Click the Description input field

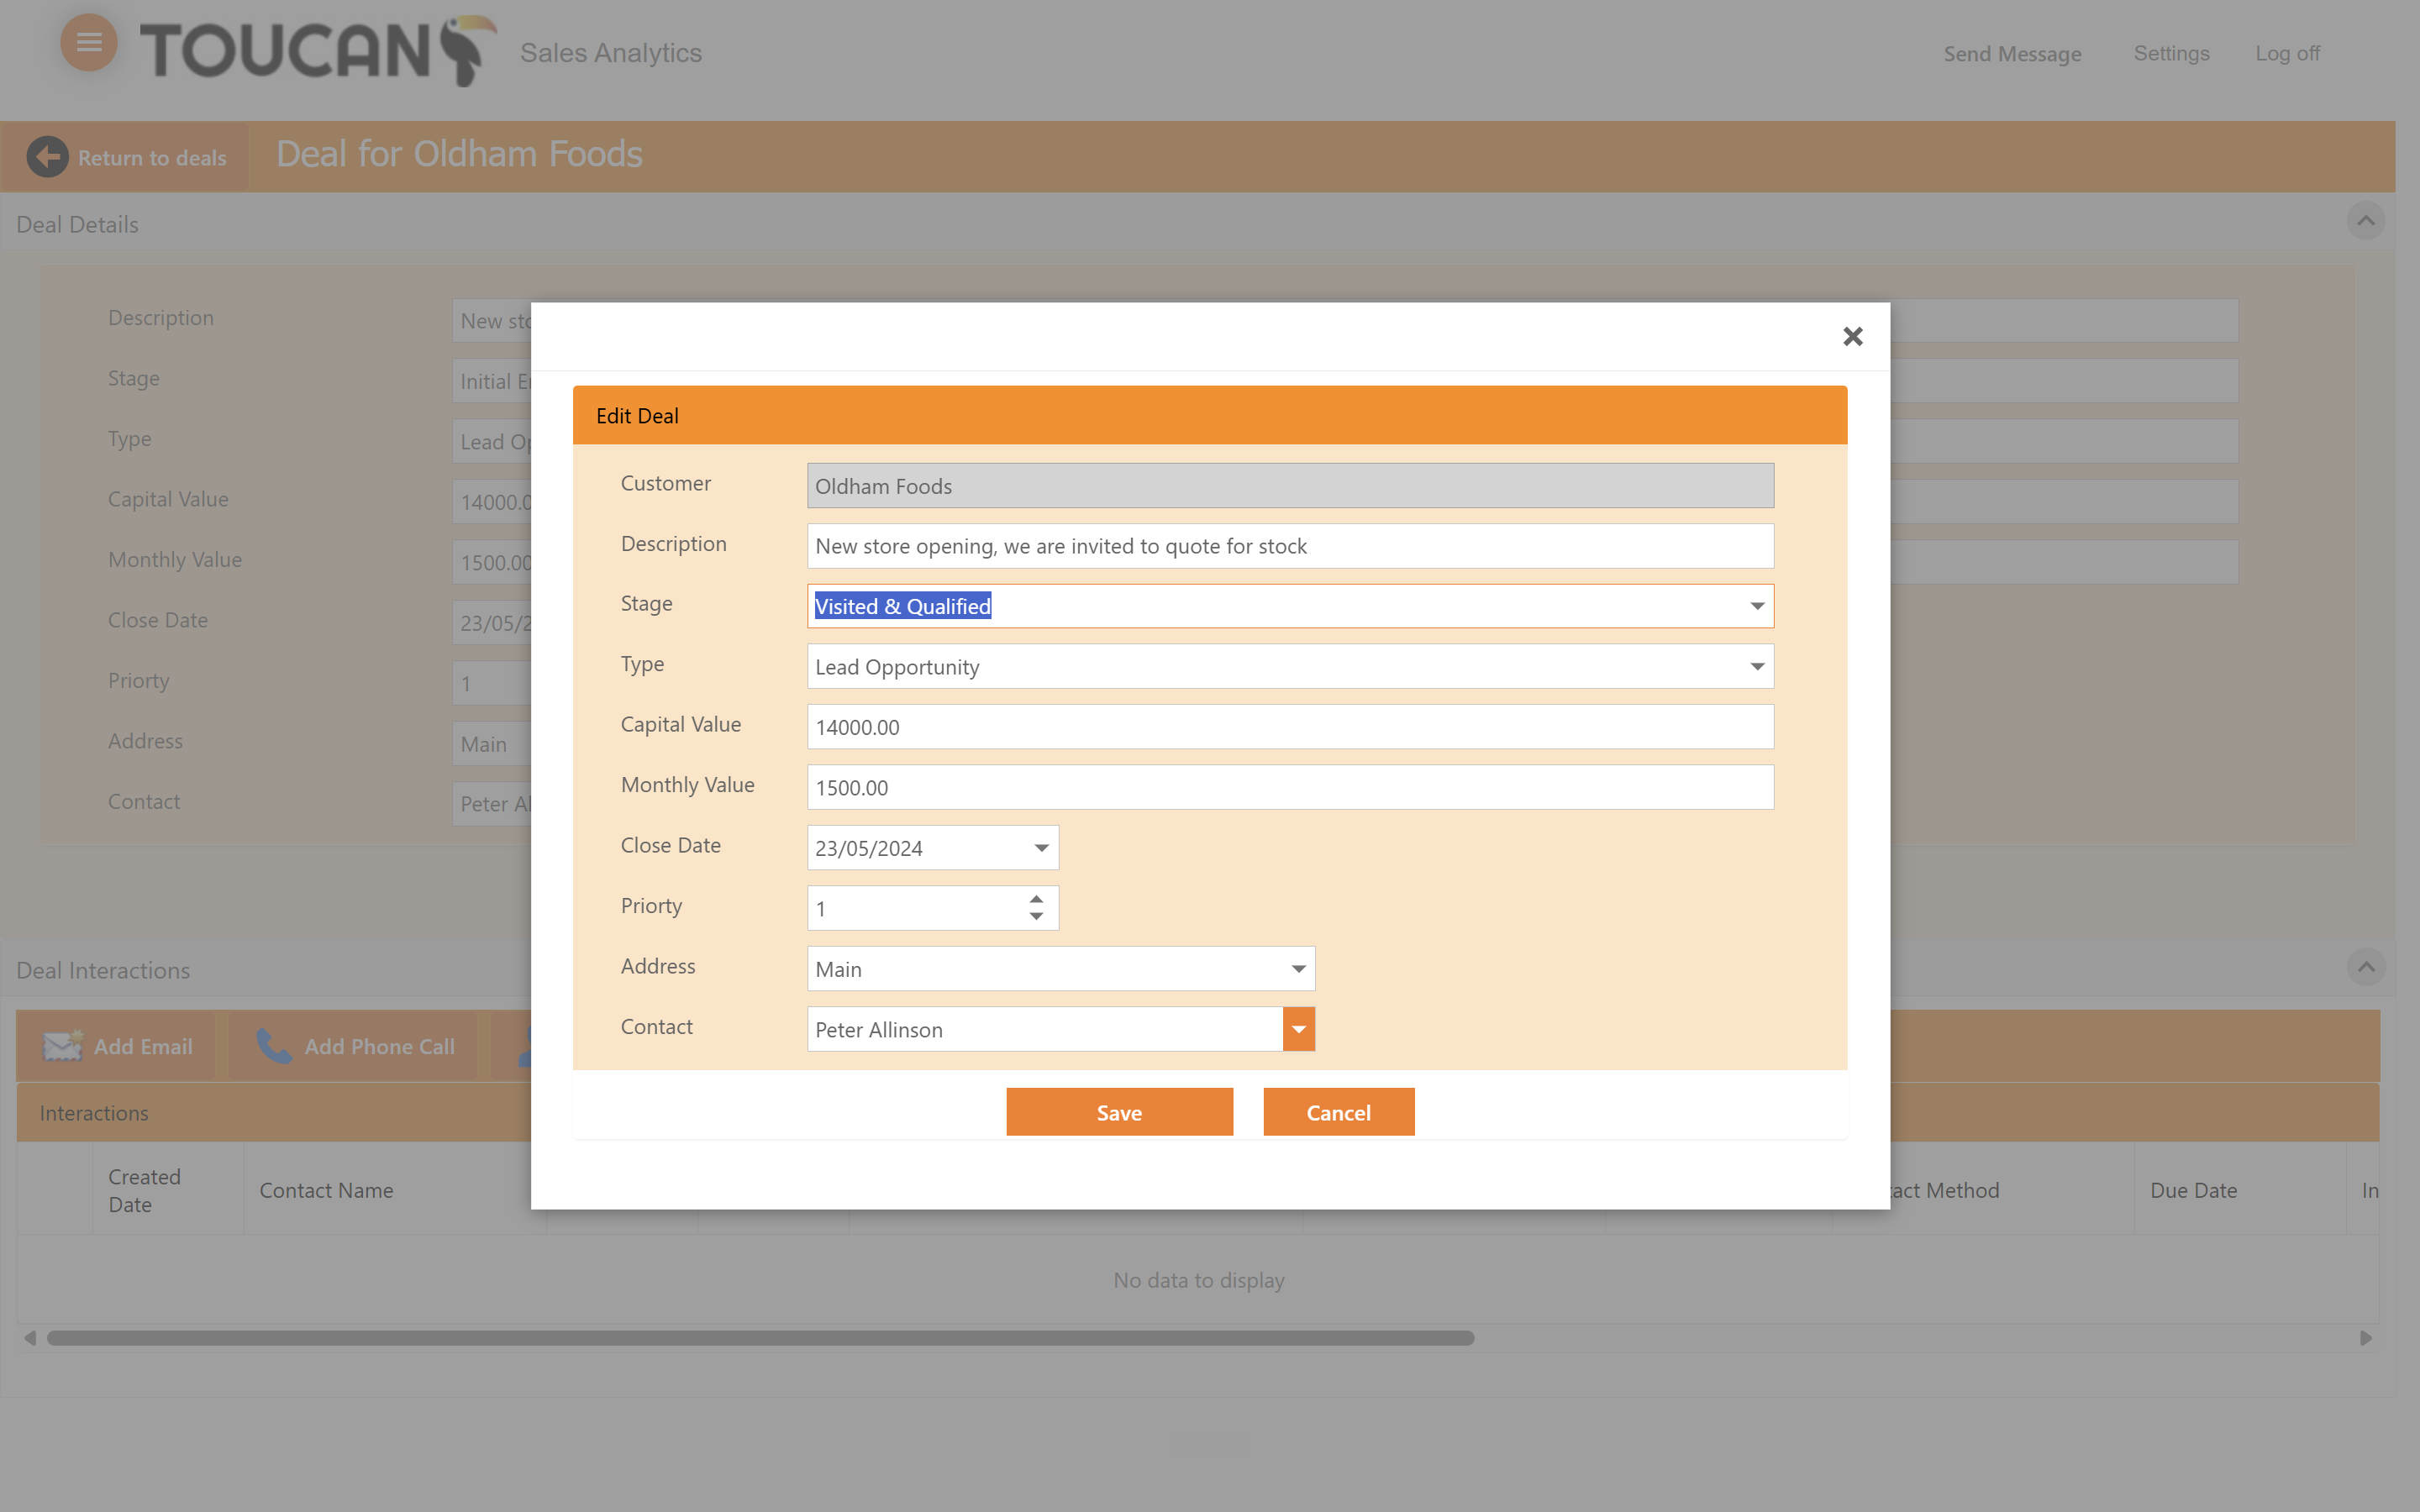[1290, 546]
